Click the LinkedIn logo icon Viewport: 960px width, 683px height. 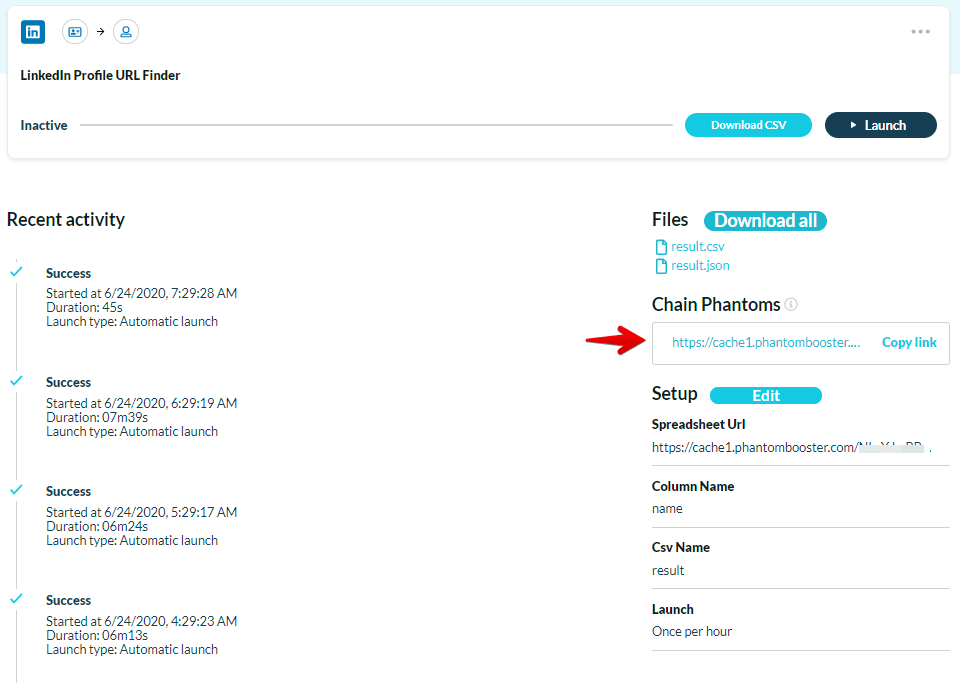tap(33, 32)
